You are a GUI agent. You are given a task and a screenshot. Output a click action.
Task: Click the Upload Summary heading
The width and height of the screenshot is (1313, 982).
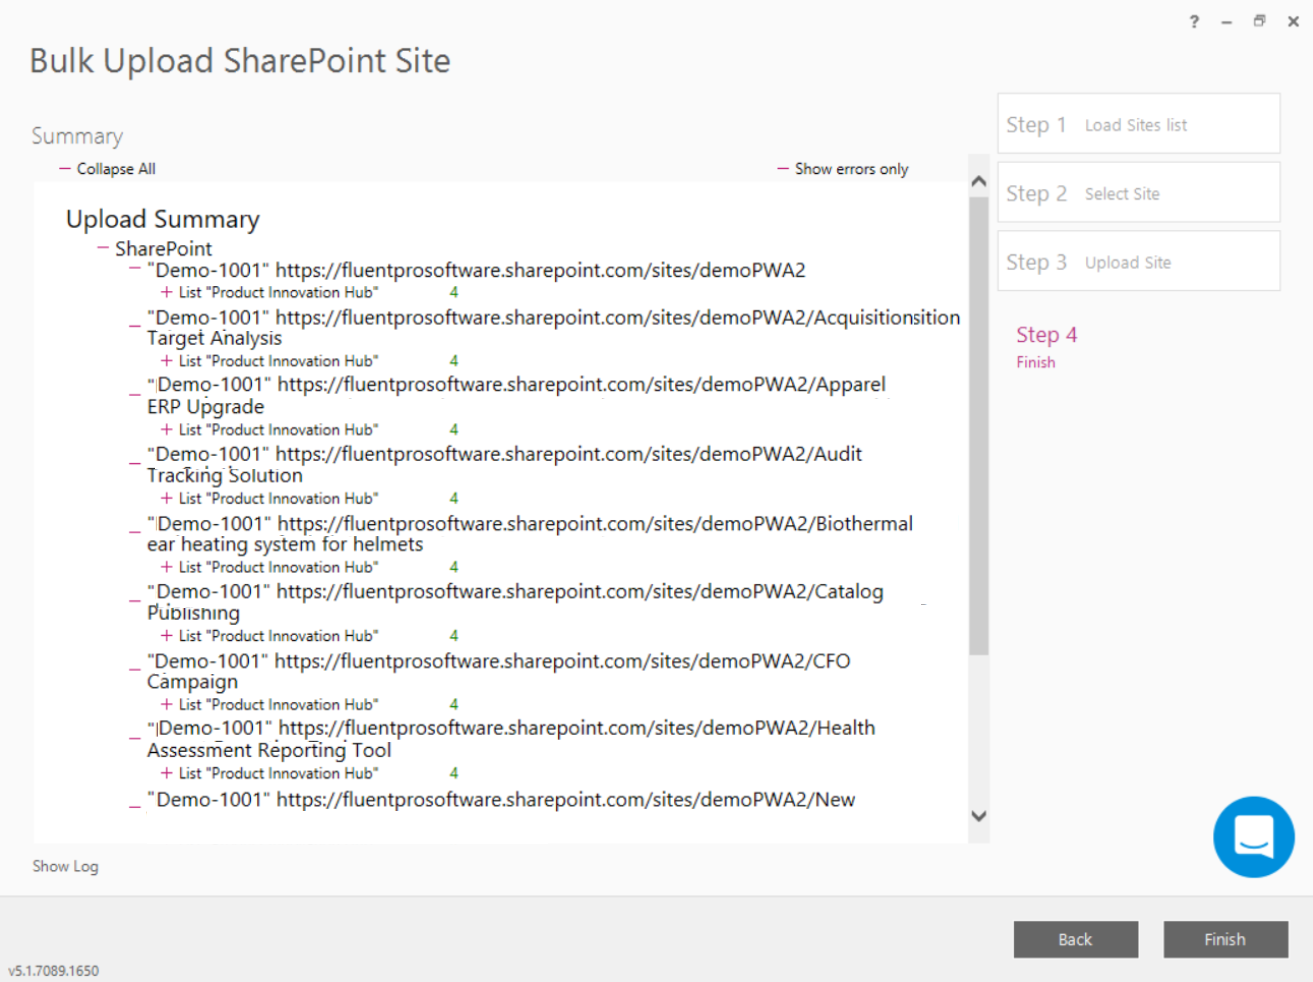click(163, 219)
